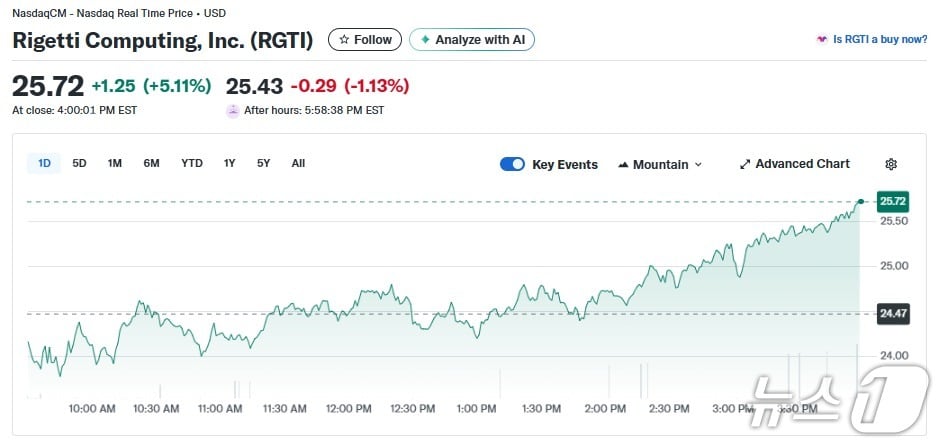Switch to the 5D time range
Viewport: 943px width, 447px height.
pos(80,163)
